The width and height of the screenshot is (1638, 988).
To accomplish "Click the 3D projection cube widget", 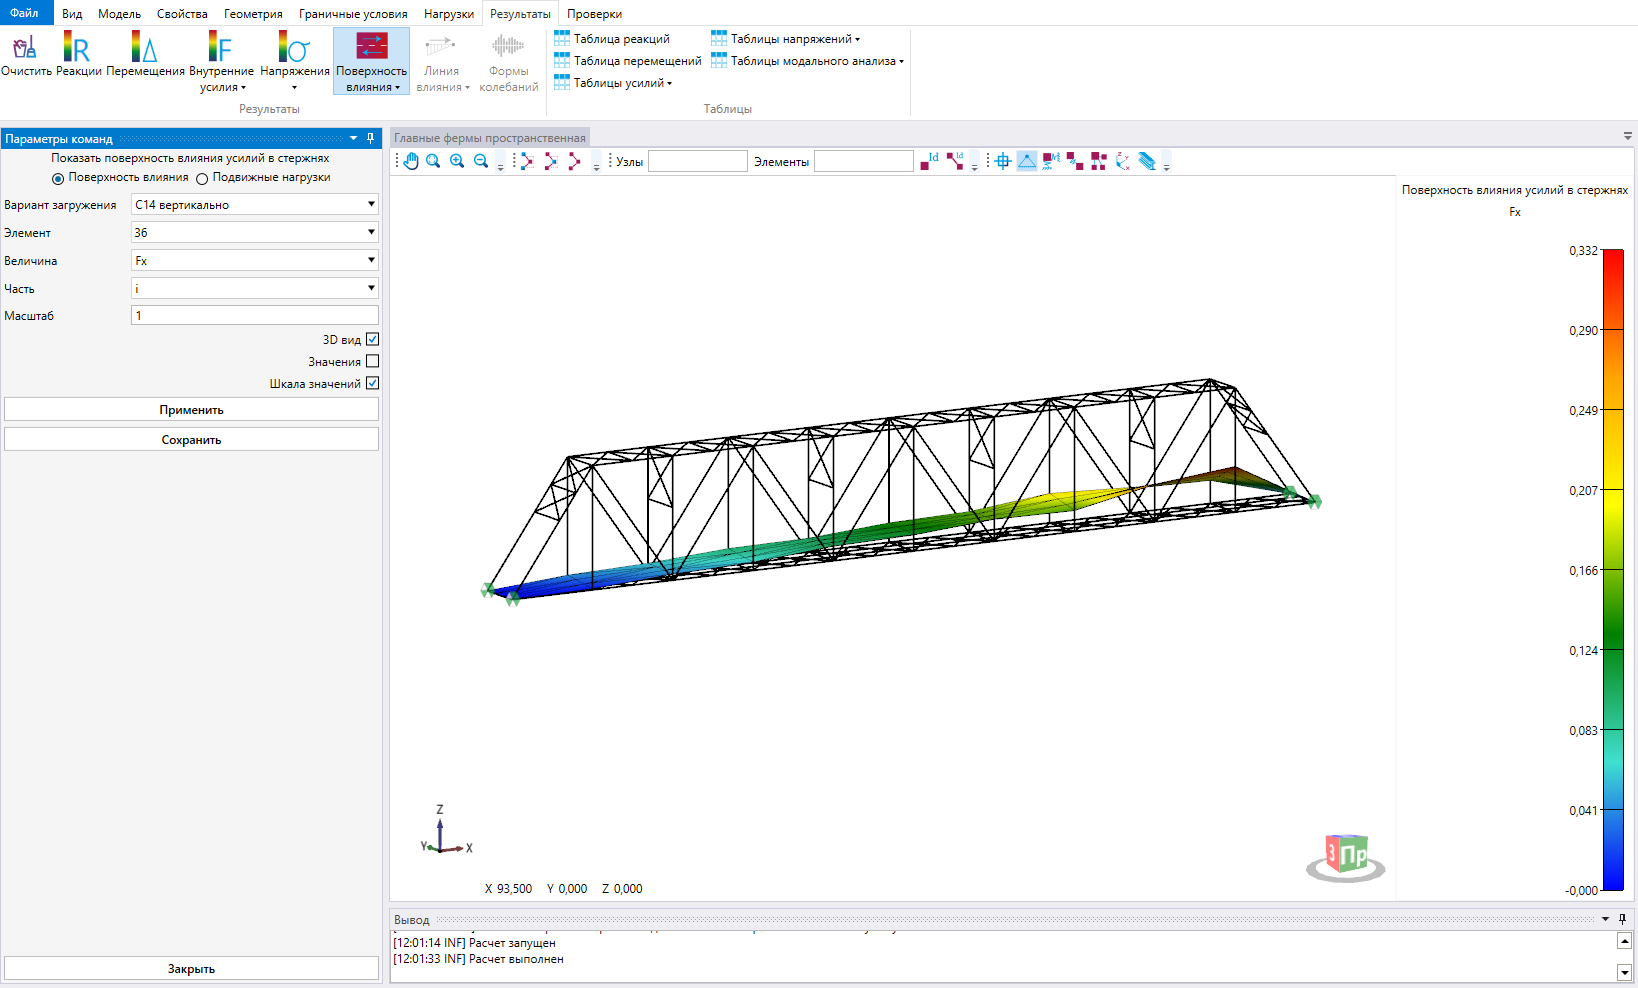I will (x=1346, y=858).
